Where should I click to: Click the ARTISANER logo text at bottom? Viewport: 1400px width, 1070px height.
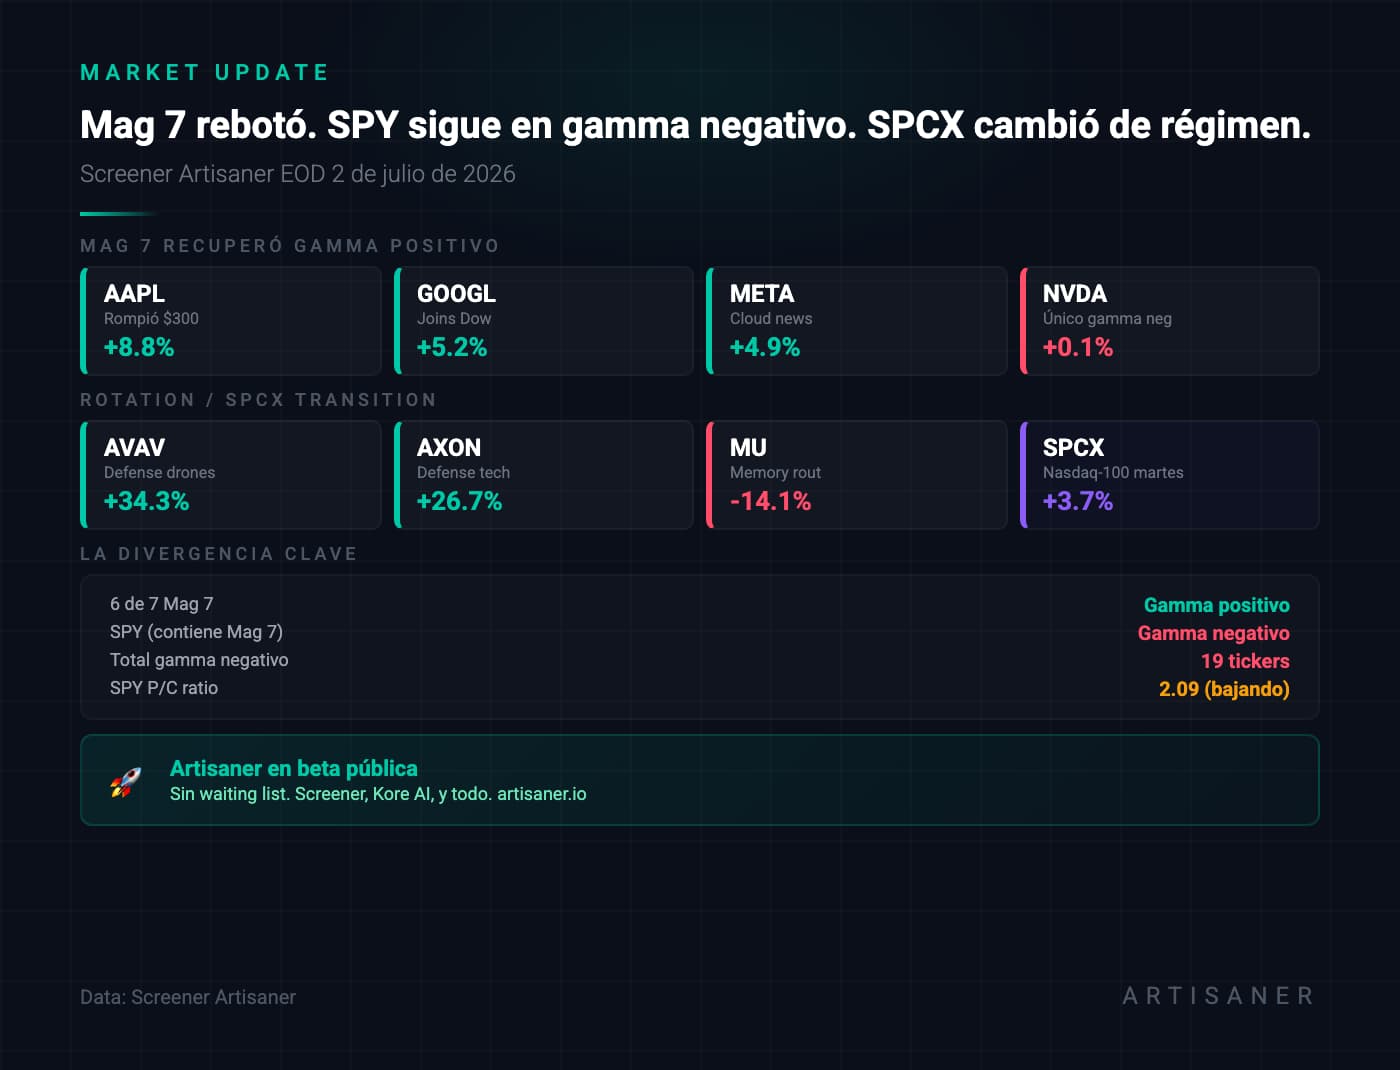tap(1219, 996)
